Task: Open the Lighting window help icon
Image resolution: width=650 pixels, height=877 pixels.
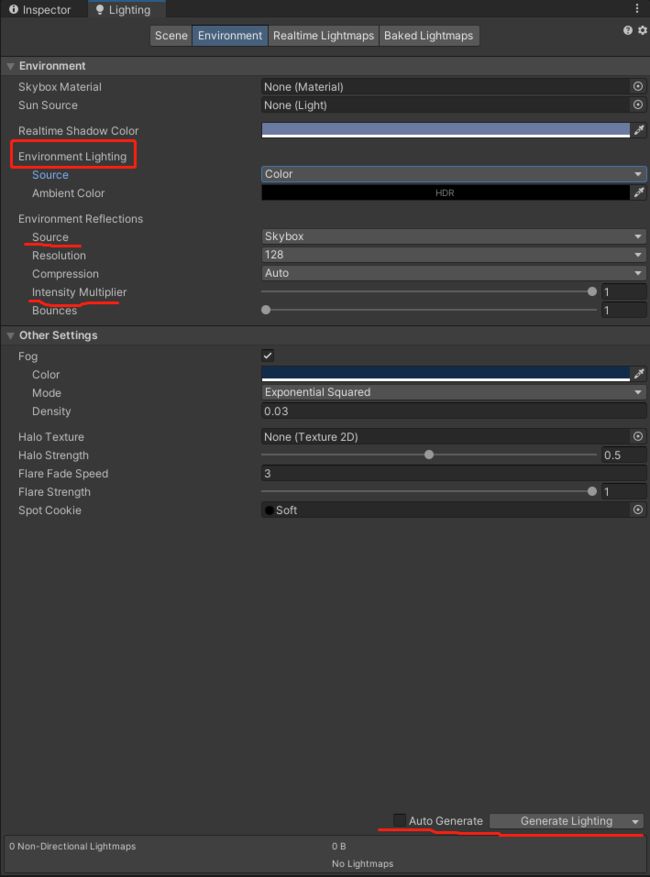Action: (x=628, y=30)
